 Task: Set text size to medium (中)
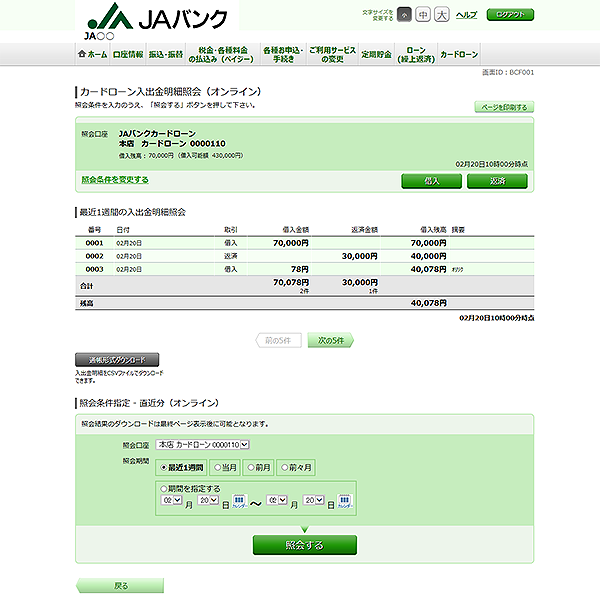click(x=423, y=15)
